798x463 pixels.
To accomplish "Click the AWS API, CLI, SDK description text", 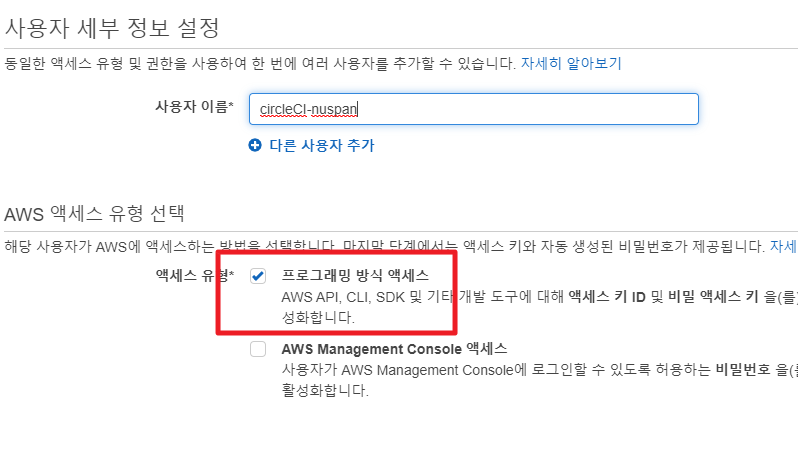I will [540, 307].
